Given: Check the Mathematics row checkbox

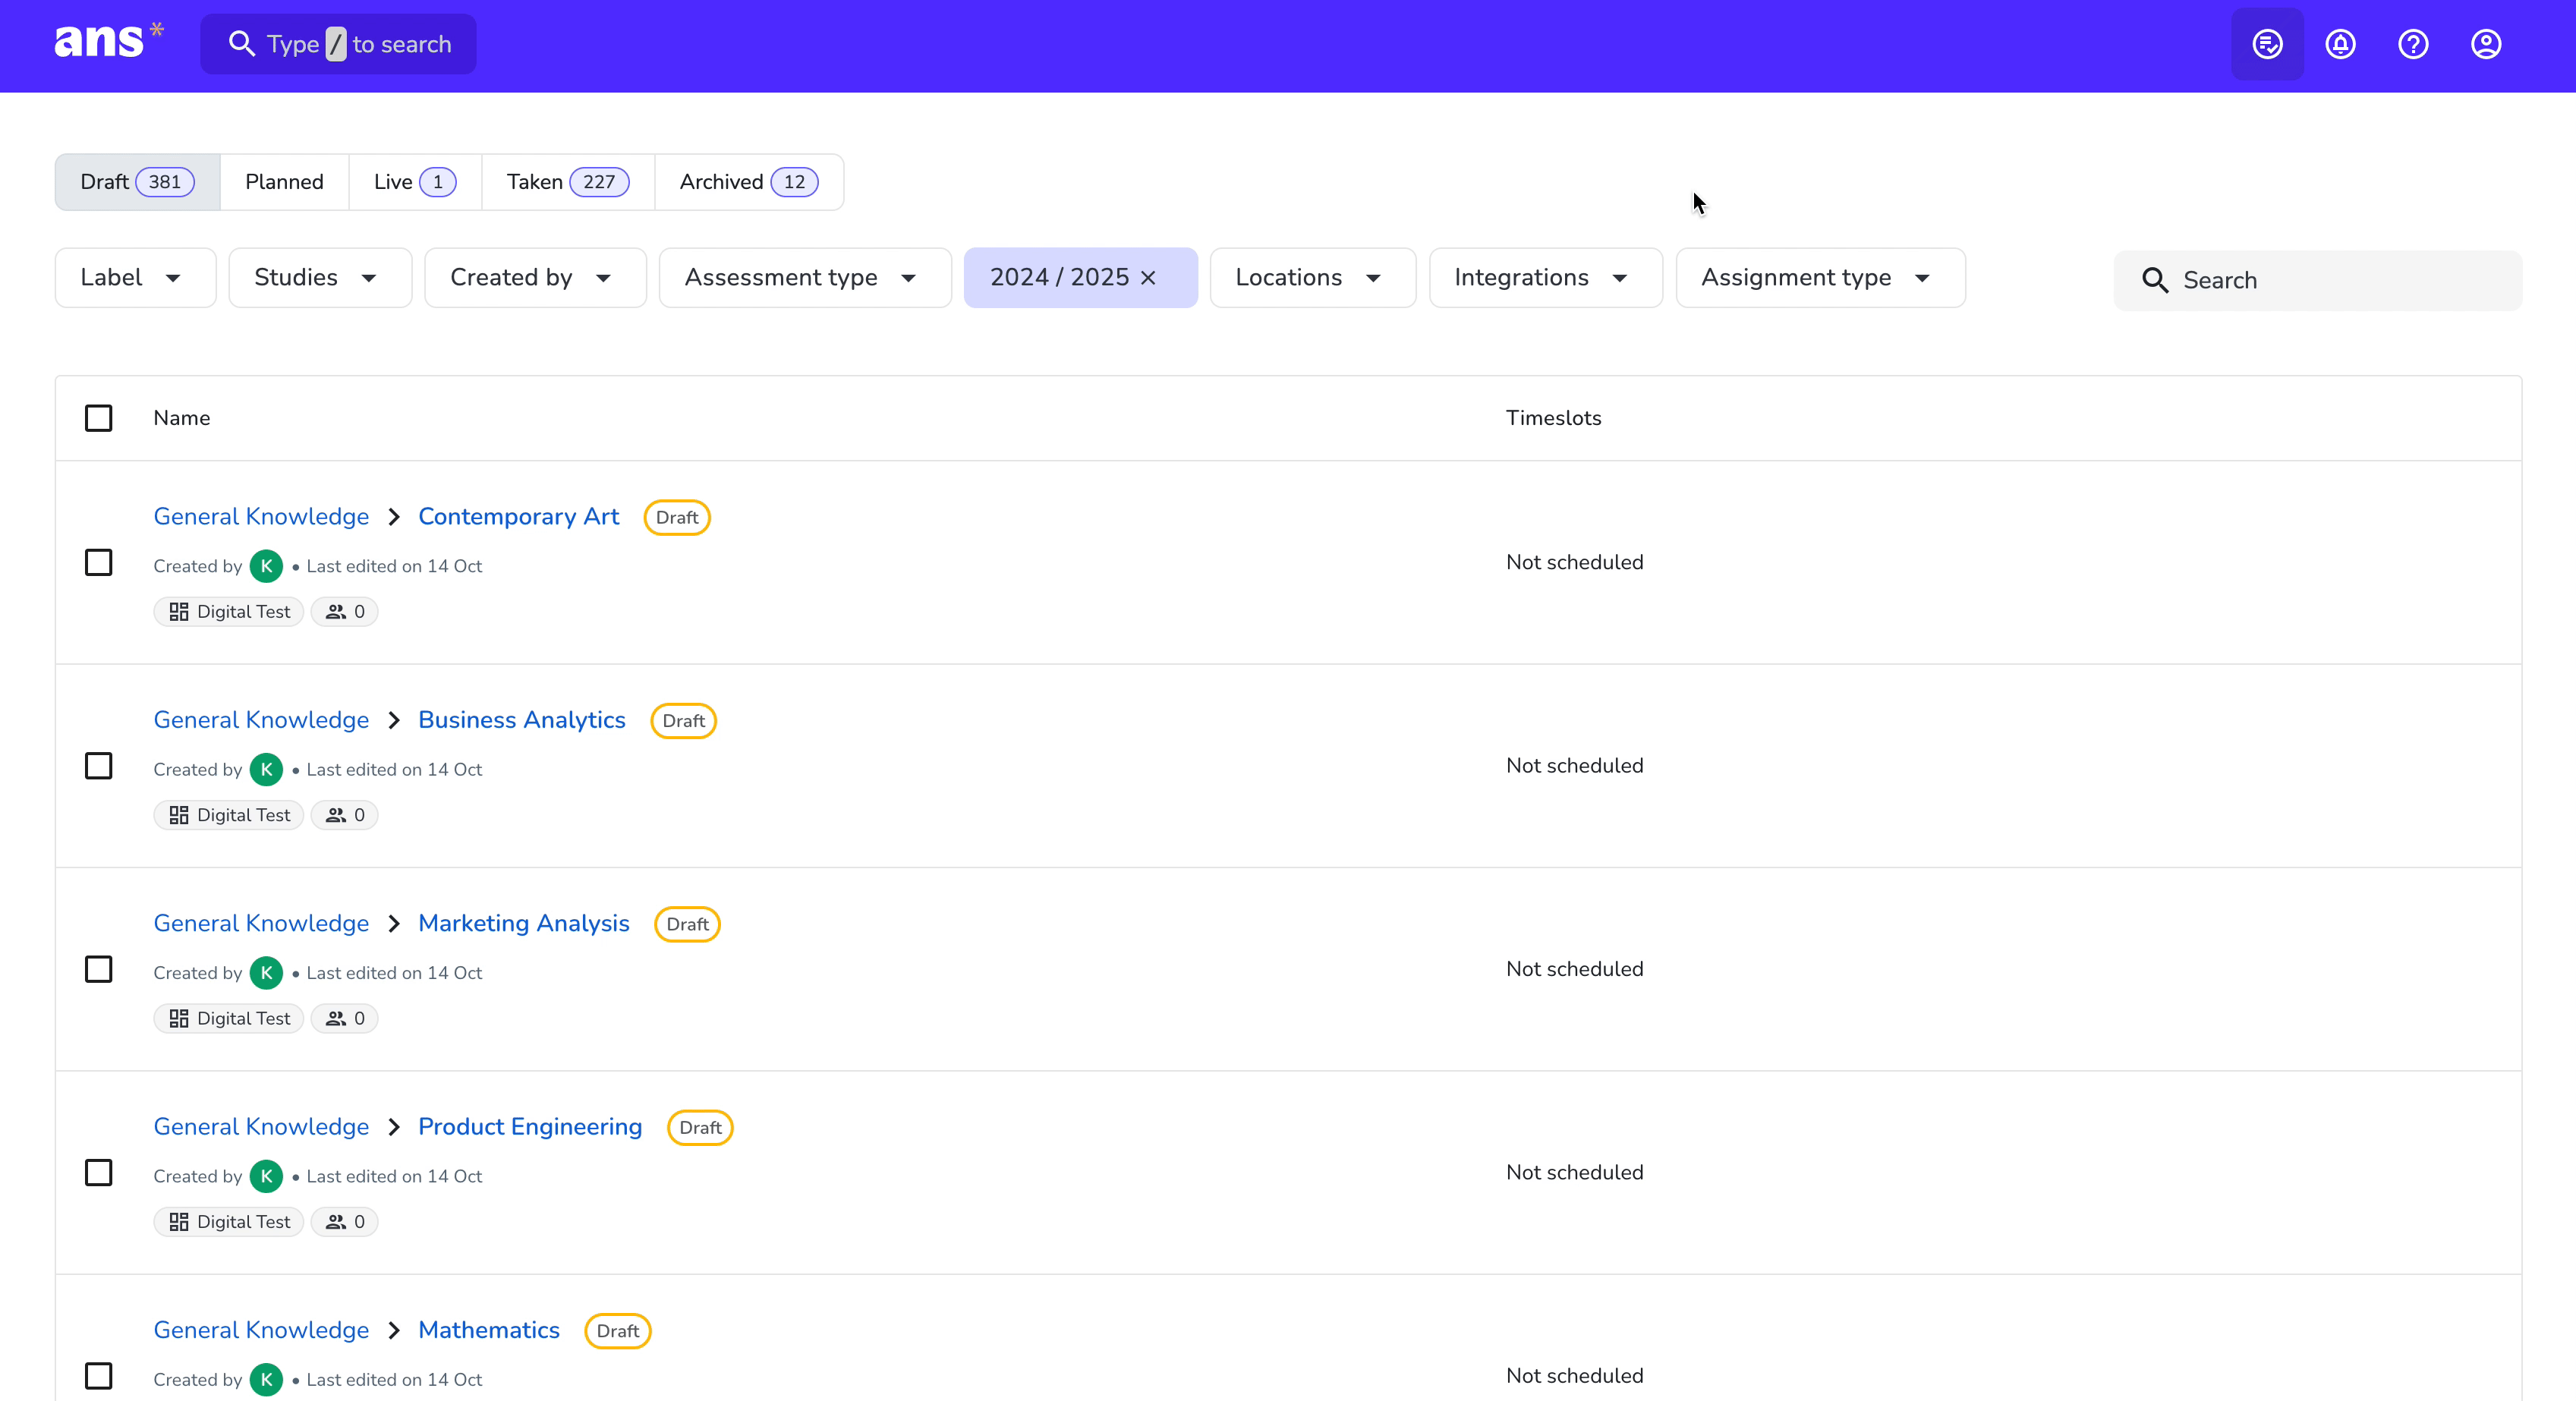Looking at the screenshot, I should pyautogui.click(x=99, y=1376).
